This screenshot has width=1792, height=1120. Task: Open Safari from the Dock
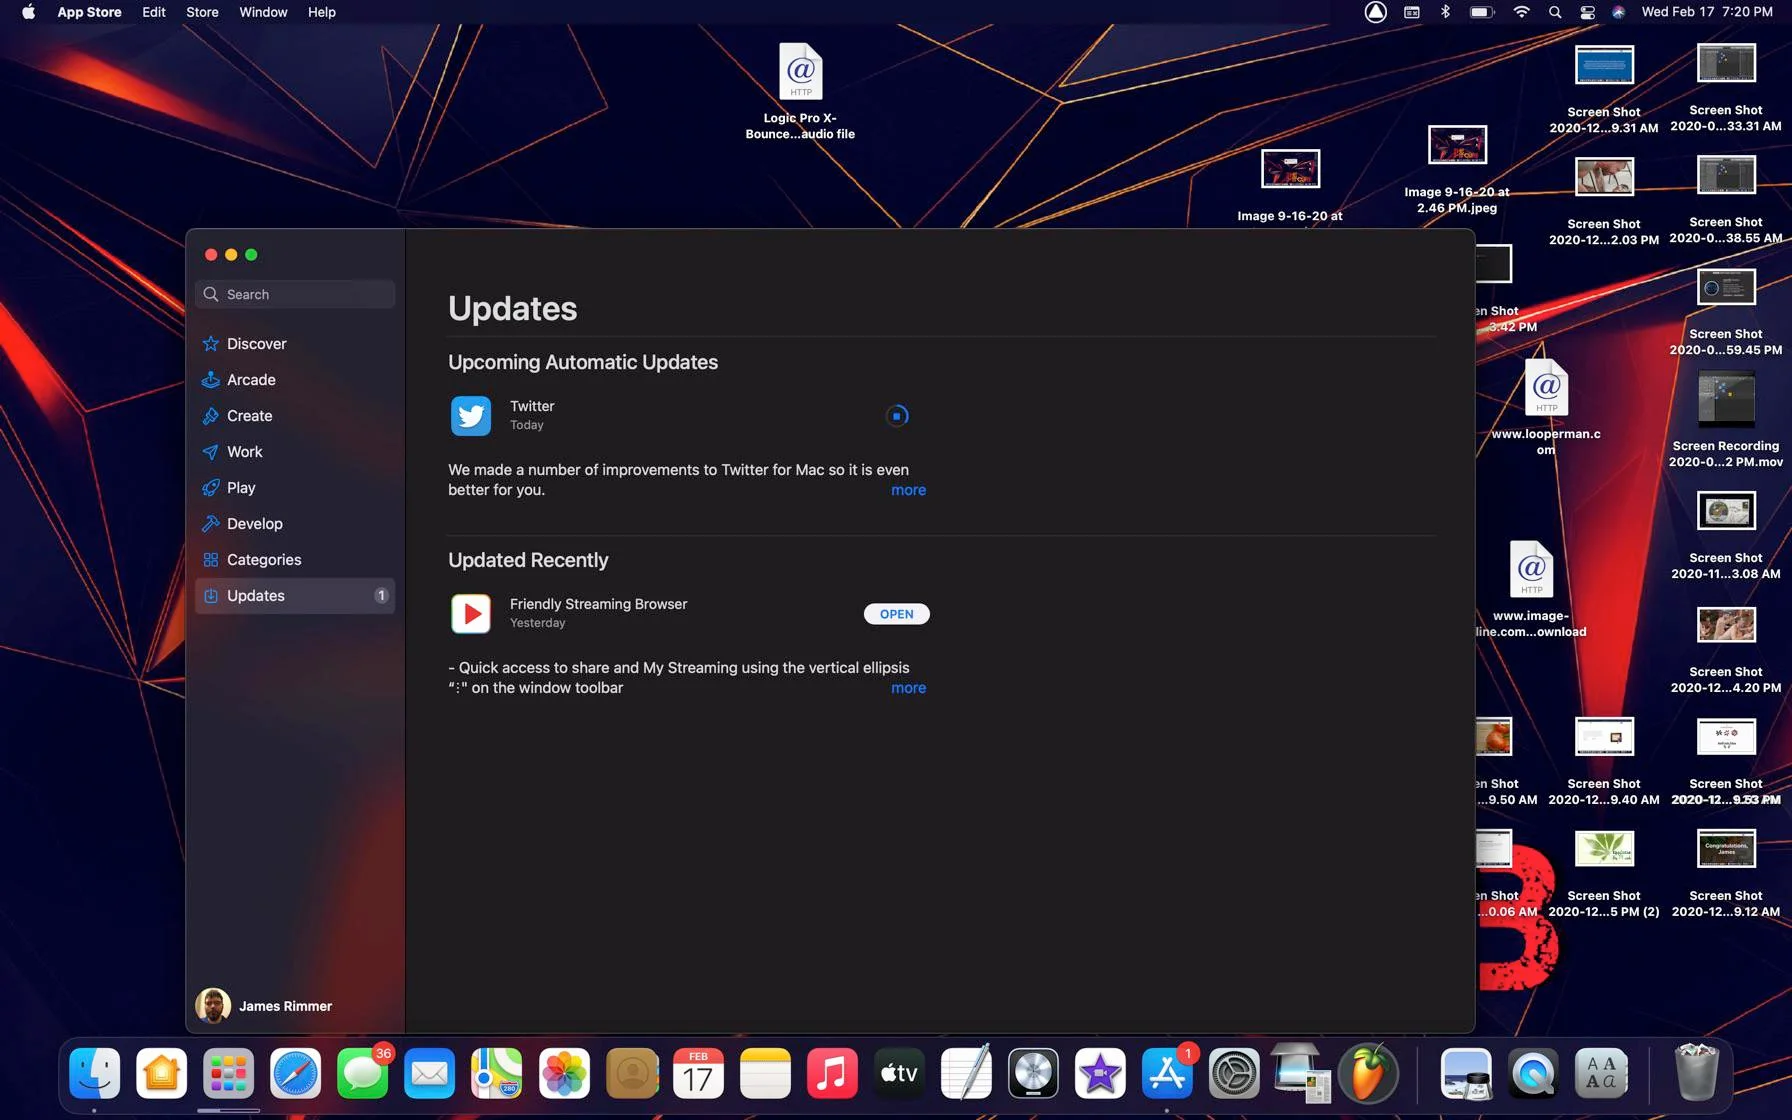(x=296, y=1074)
